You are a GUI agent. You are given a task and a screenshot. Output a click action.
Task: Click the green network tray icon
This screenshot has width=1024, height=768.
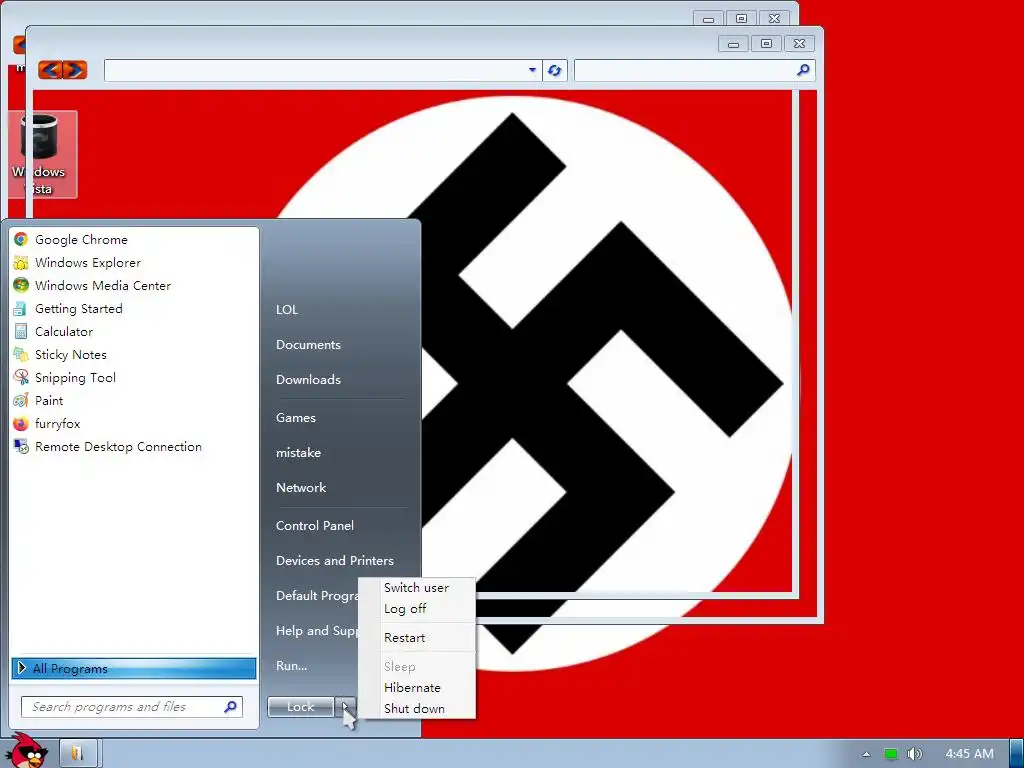pyautogui.click(x=890, y=754)
